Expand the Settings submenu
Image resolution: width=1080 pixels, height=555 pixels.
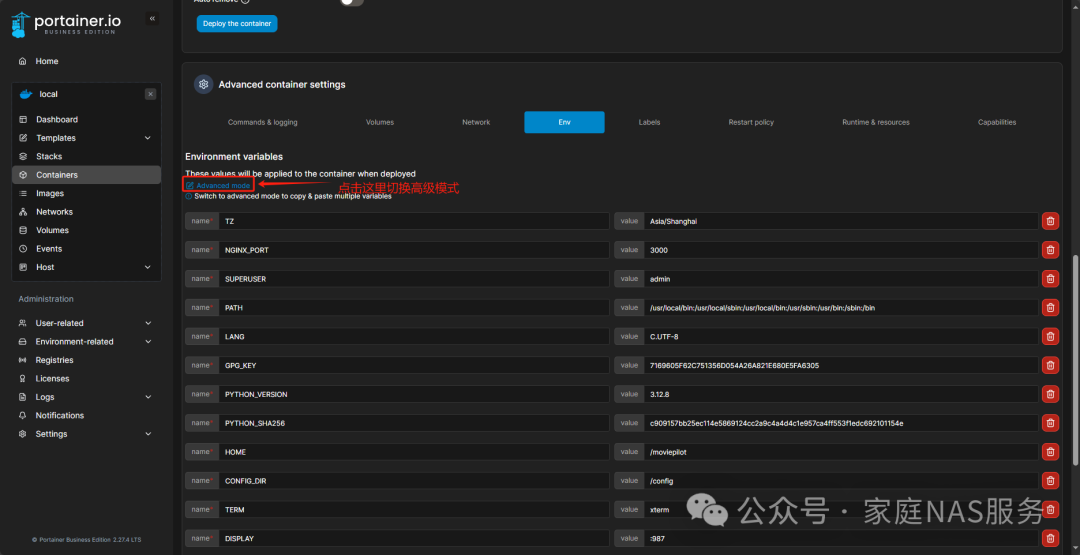(148, 434)
